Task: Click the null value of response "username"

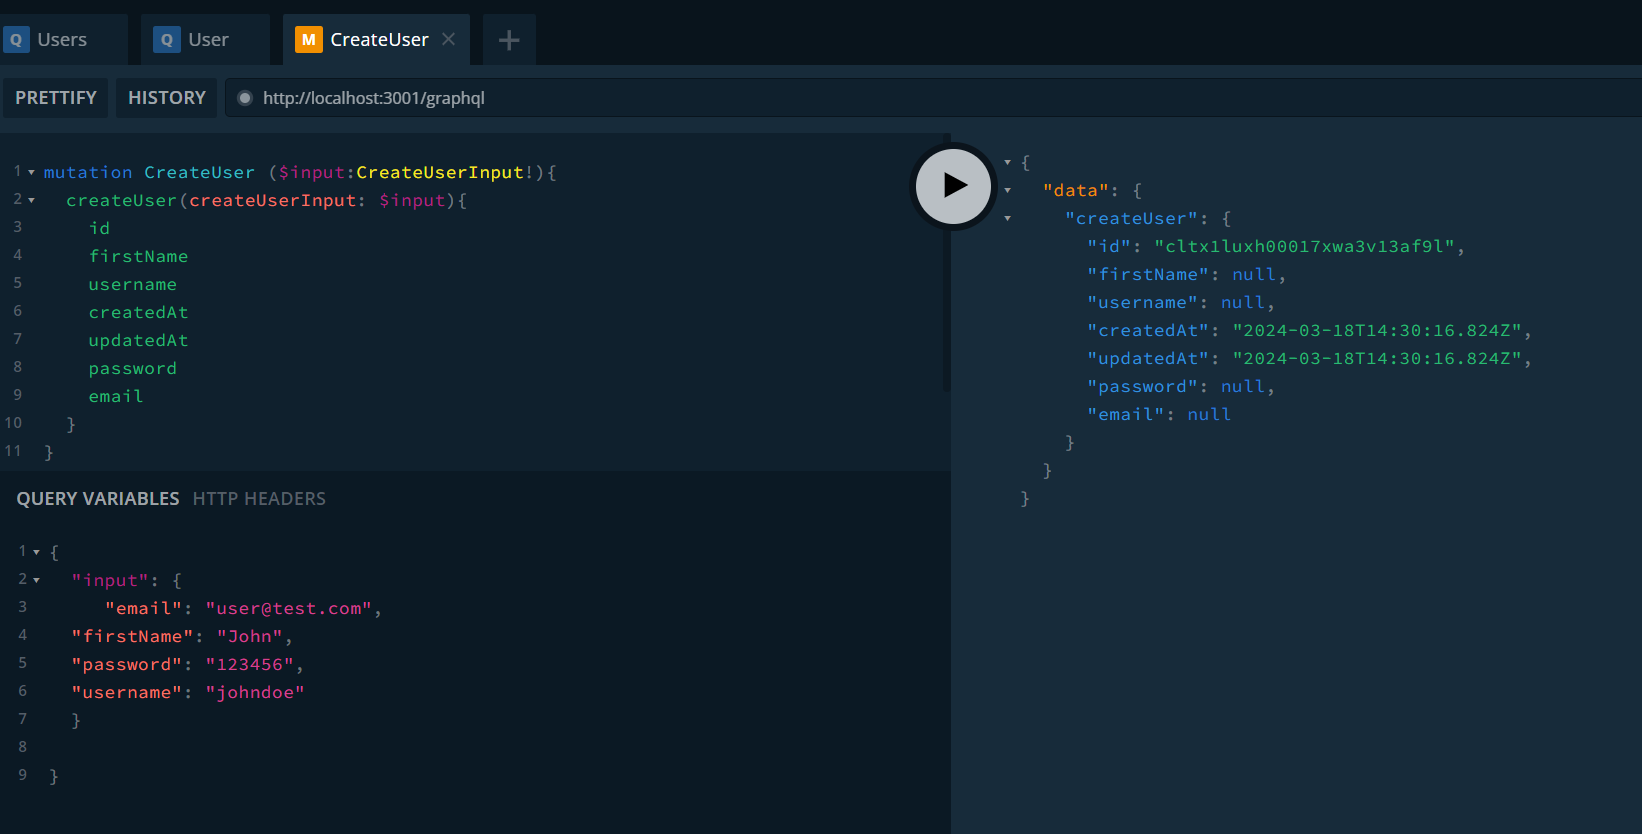Action: click(x=1243, y=303)
